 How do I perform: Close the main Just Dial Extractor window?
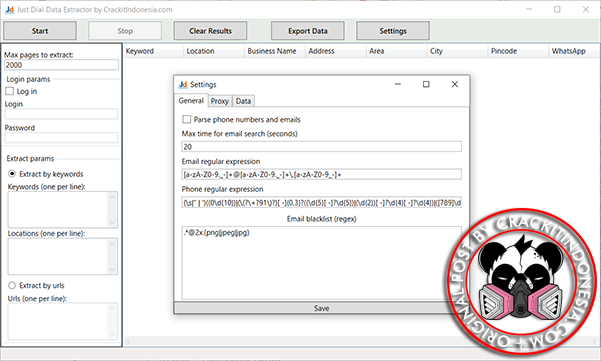coord(586,9)
